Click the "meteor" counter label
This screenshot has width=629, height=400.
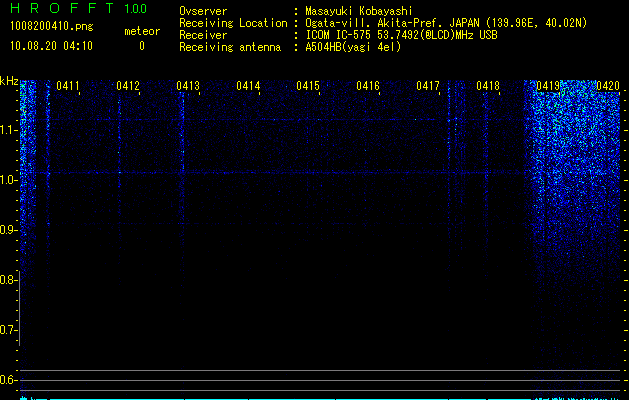tap(142, 31)
